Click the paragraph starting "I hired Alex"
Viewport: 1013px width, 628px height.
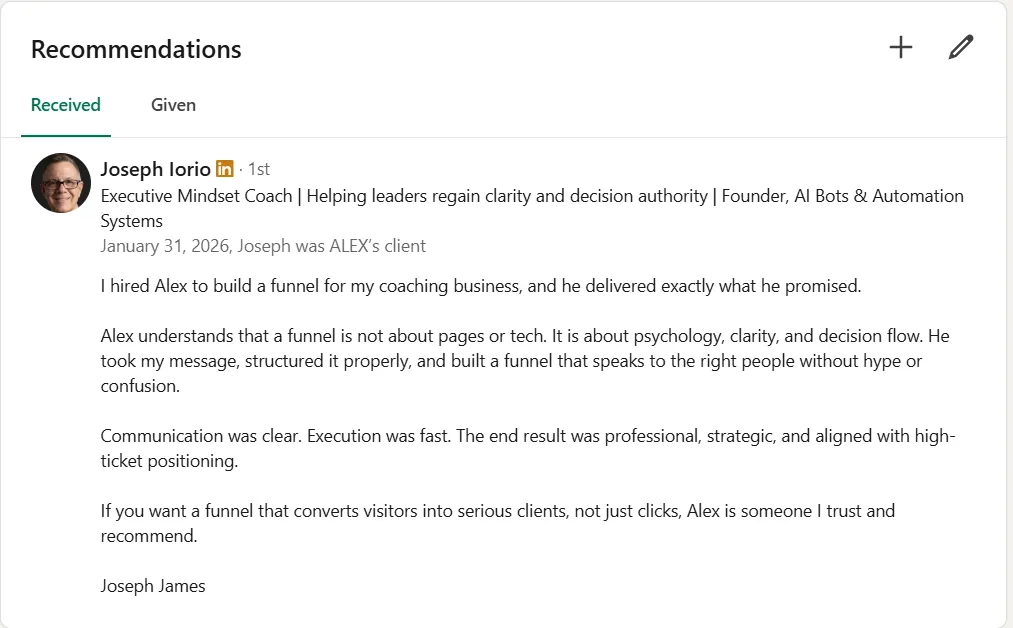click(x=480, y=286)
